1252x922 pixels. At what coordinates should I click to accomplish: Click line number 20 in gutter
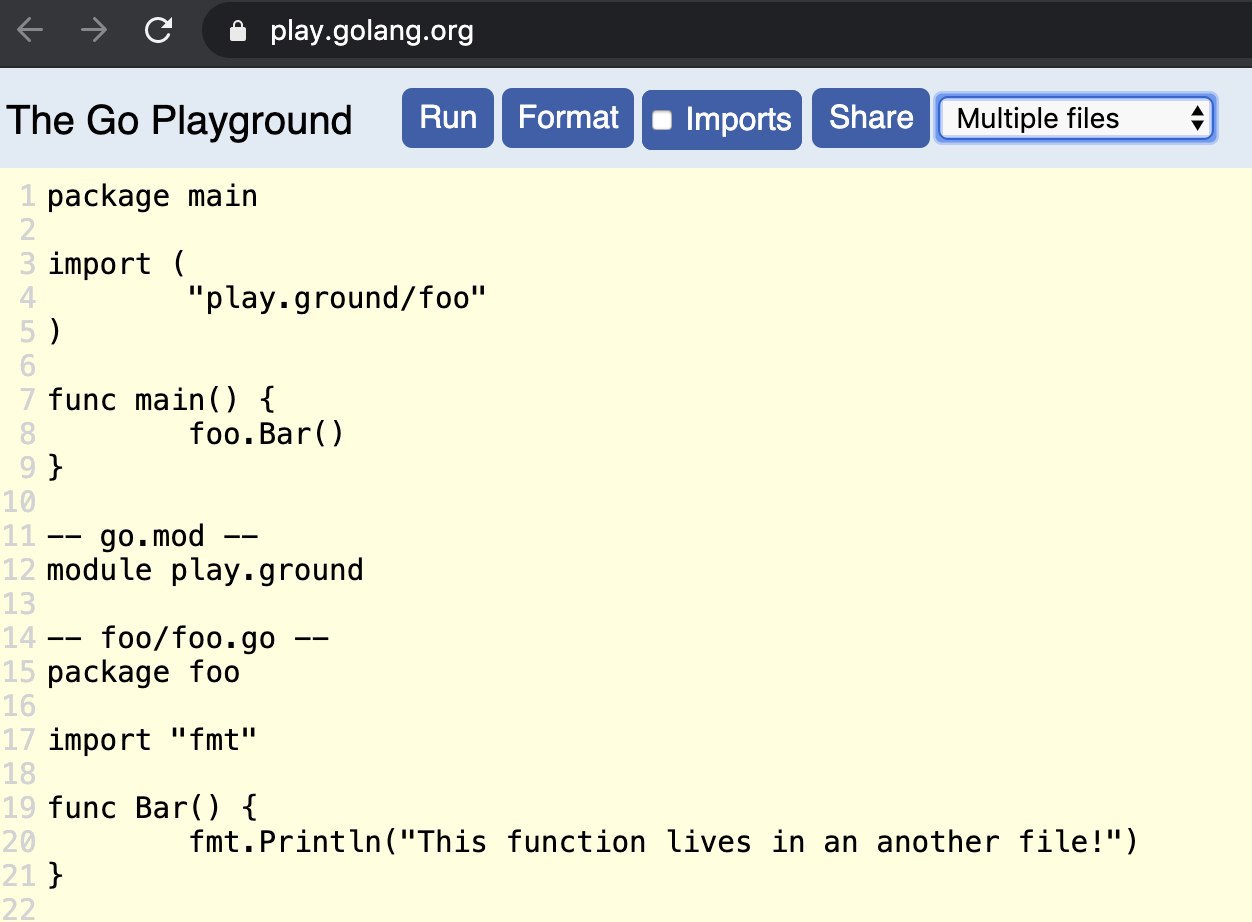click(x=18, y=842)
